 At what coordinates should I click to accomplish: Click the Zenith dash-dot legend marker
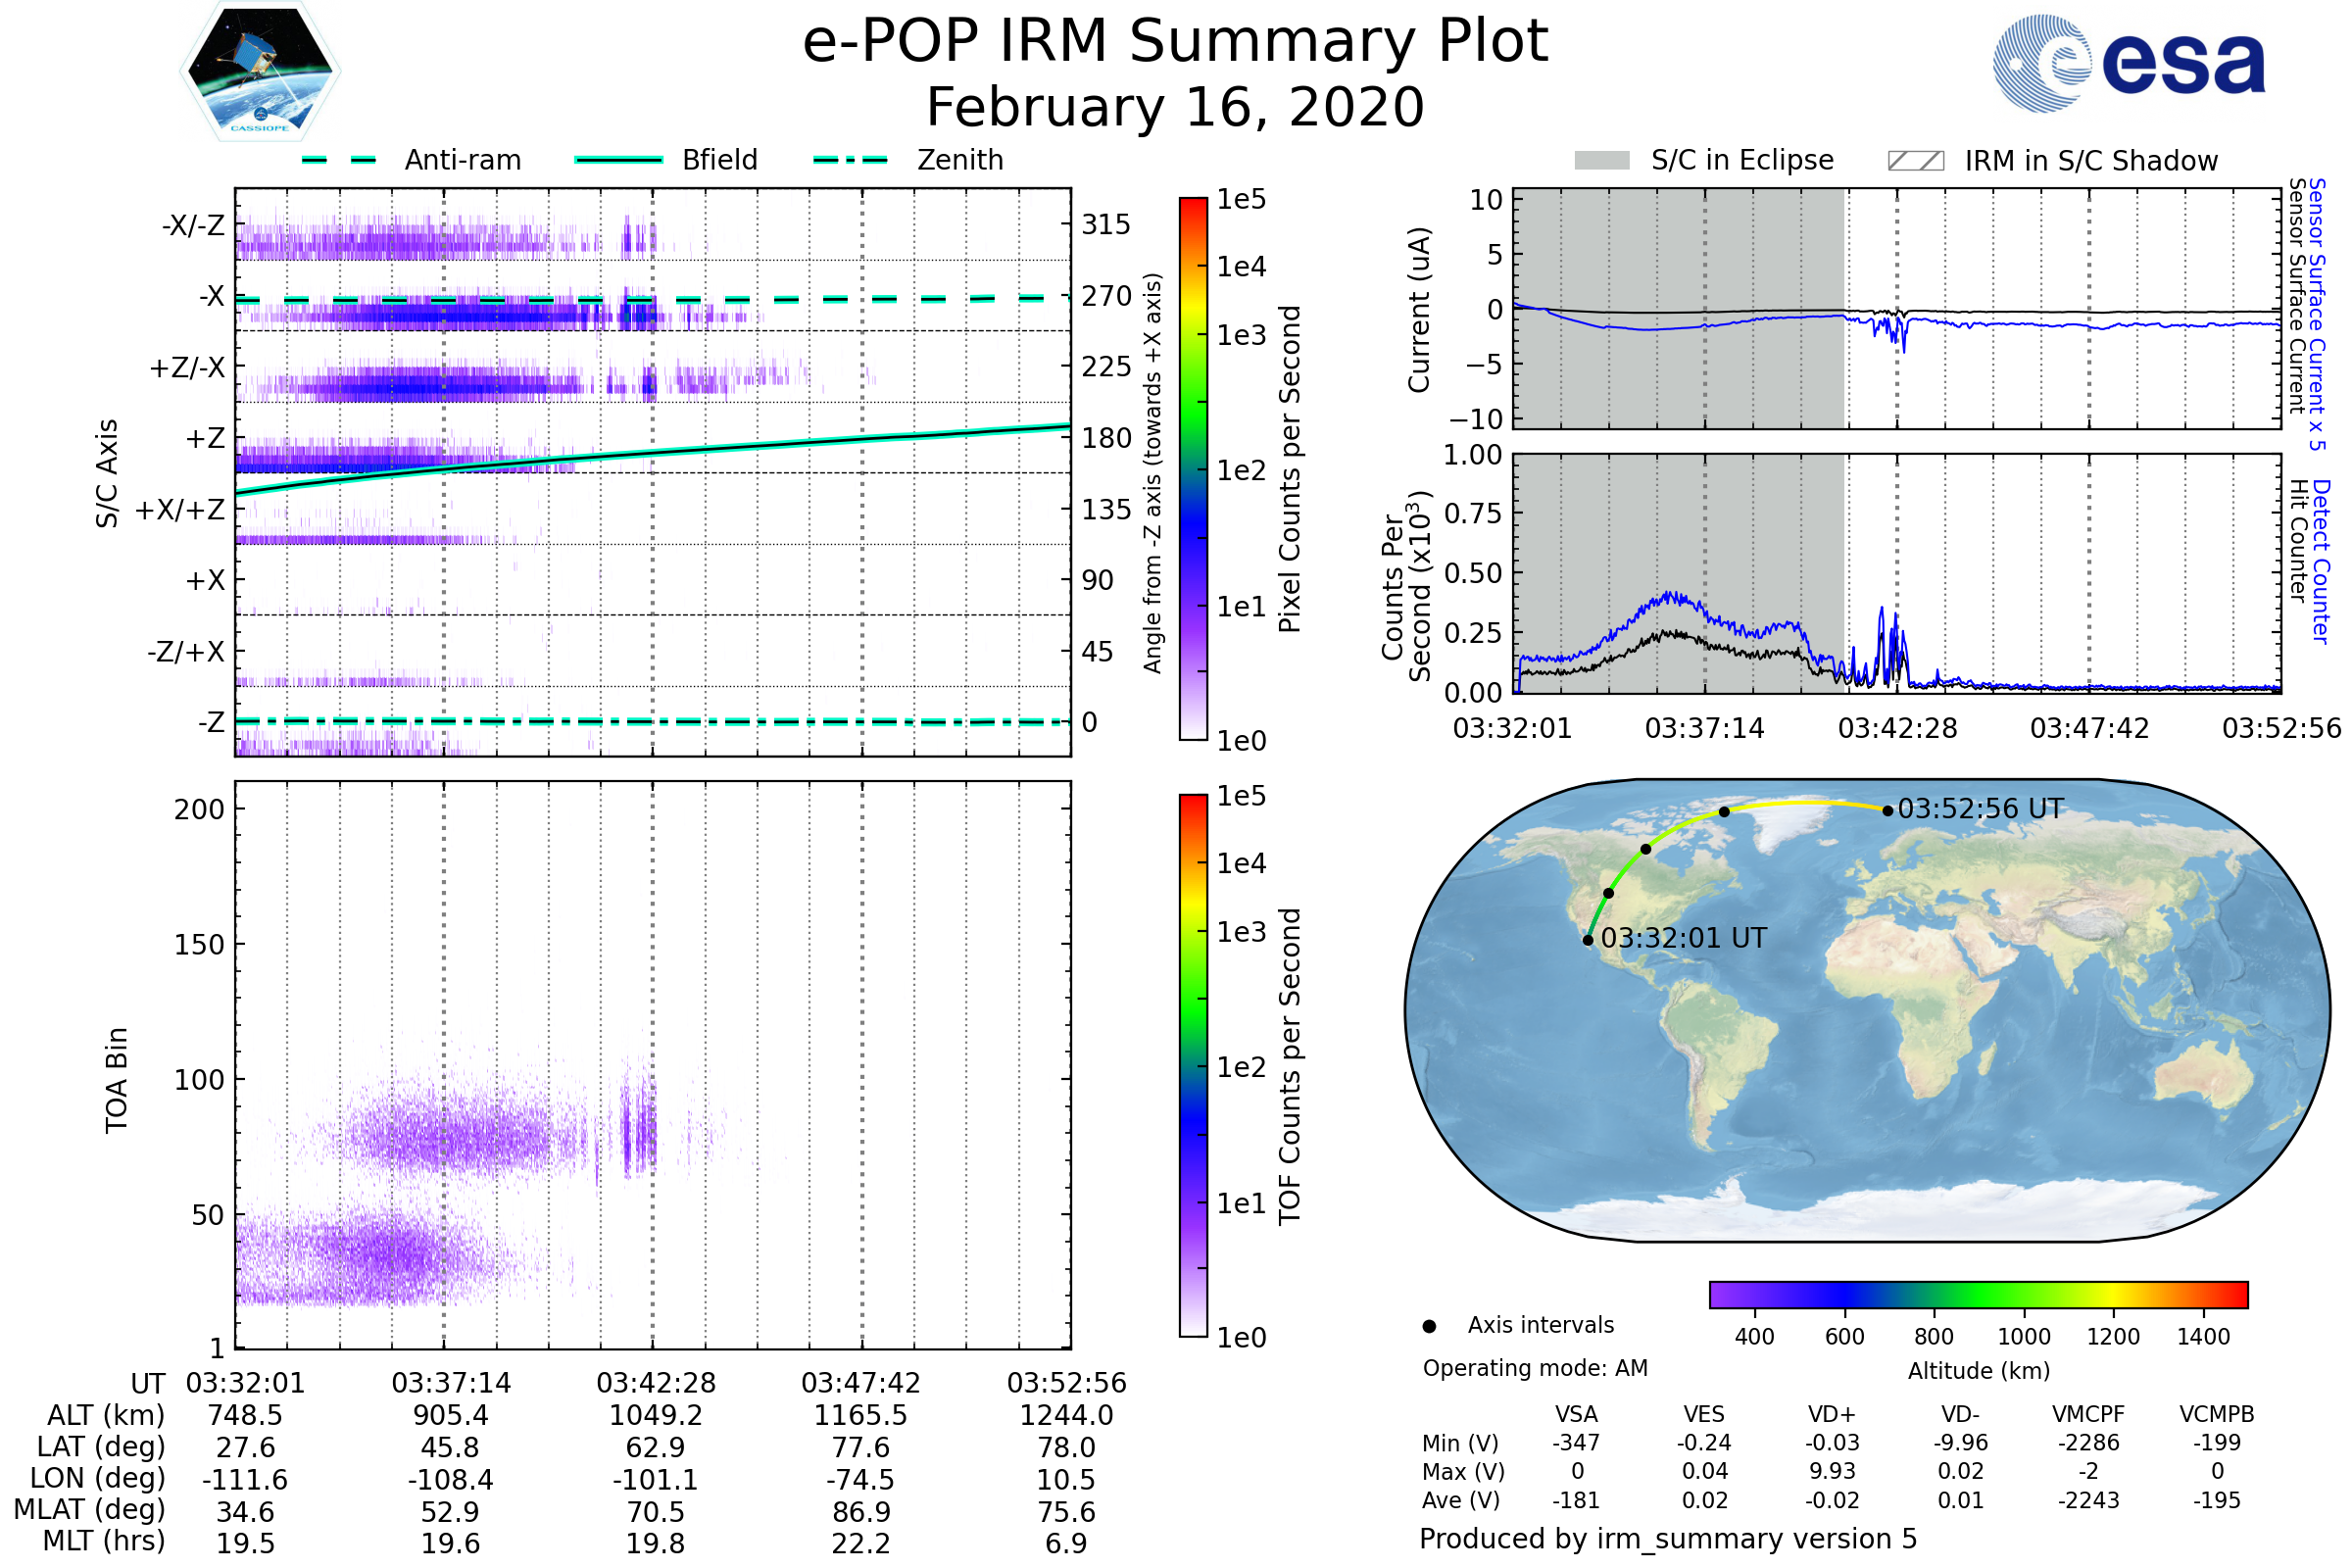(850, 160)
